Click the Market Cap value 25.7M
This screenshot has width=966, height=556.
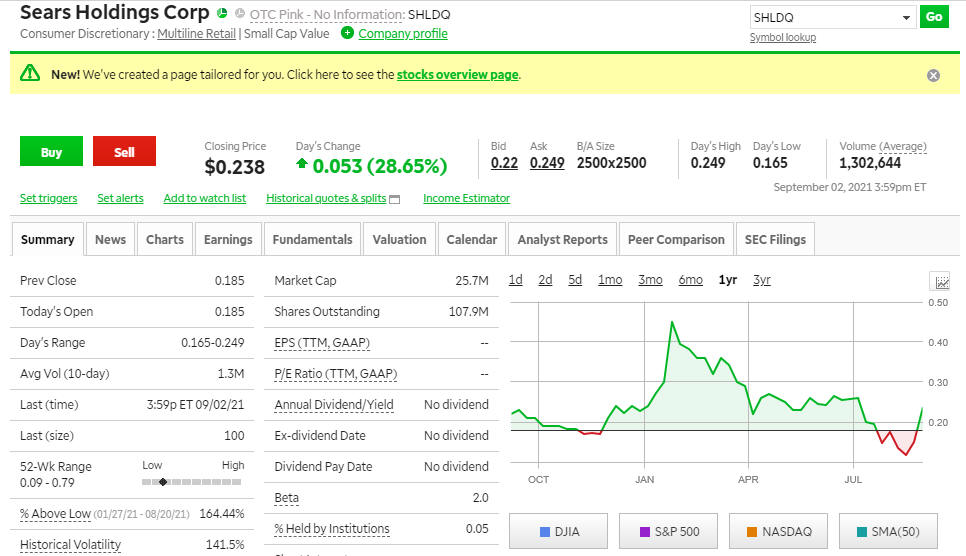(472, 280)
